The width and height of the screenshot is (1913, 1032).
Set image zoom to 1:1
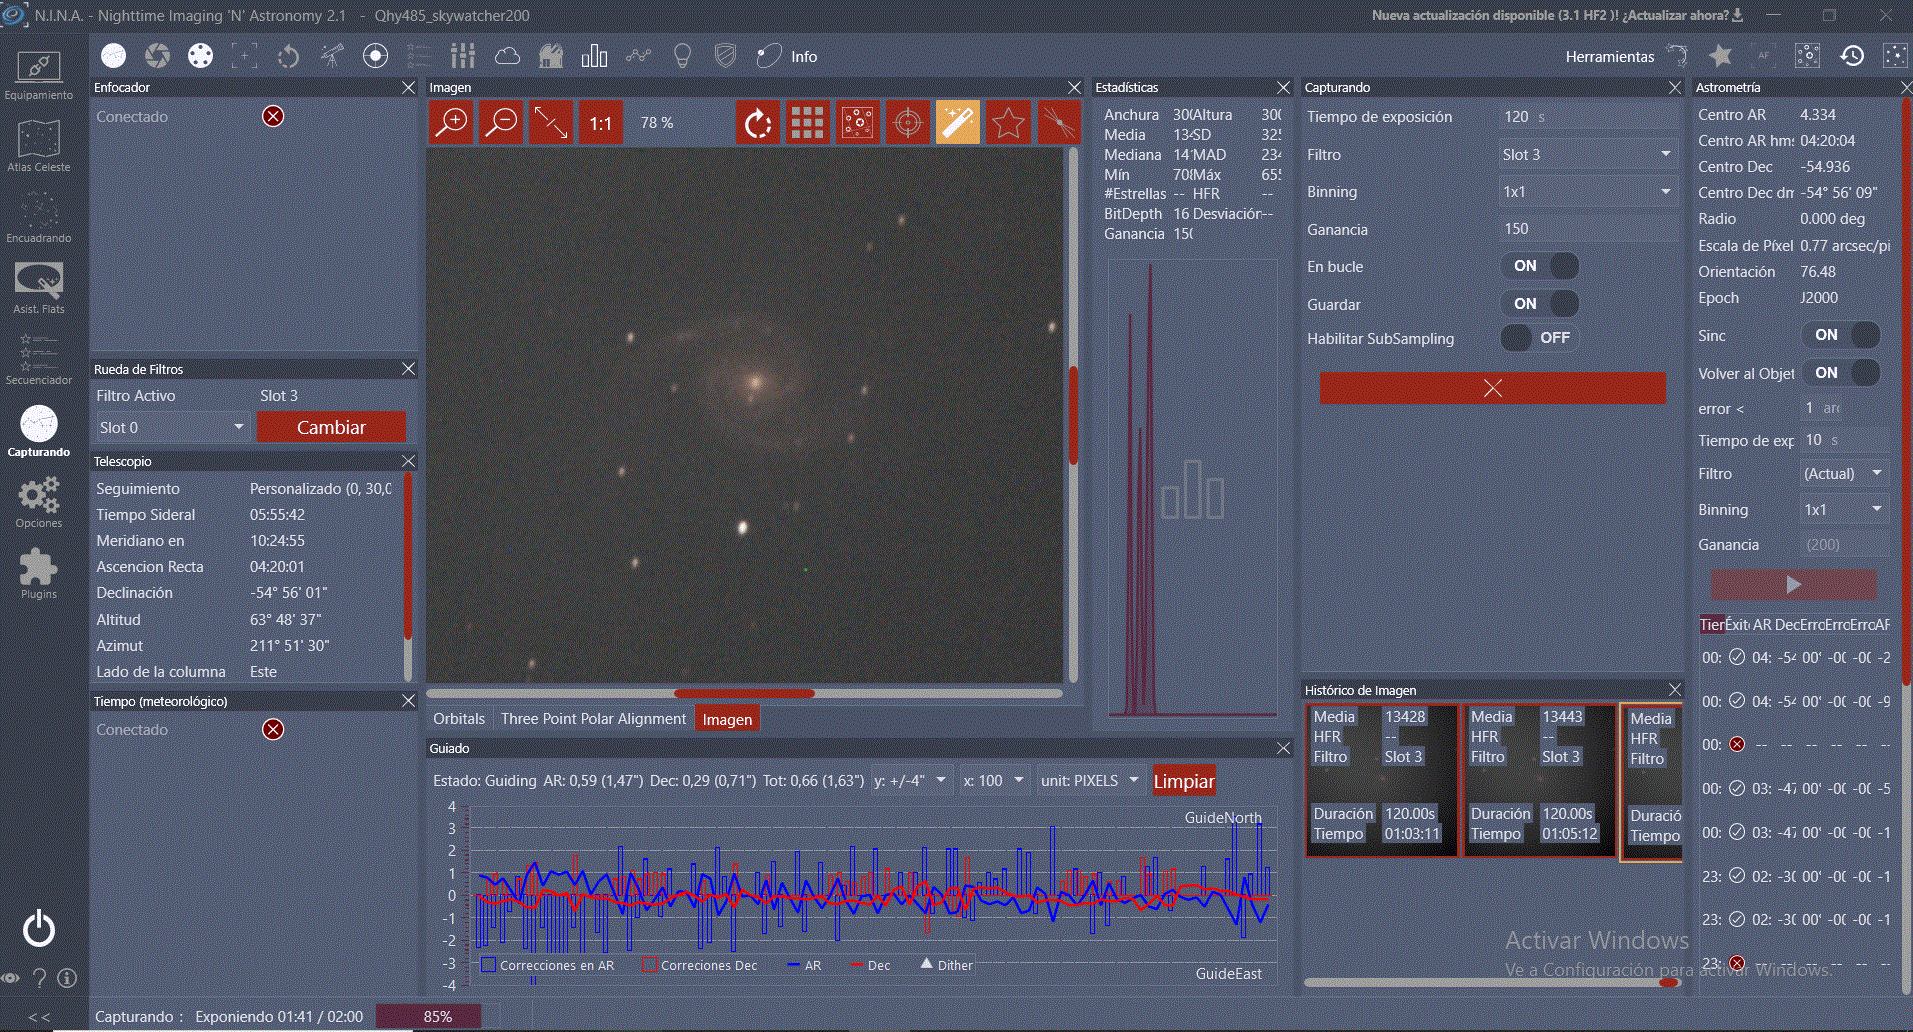pyautogui.click(x=600, y=123)
